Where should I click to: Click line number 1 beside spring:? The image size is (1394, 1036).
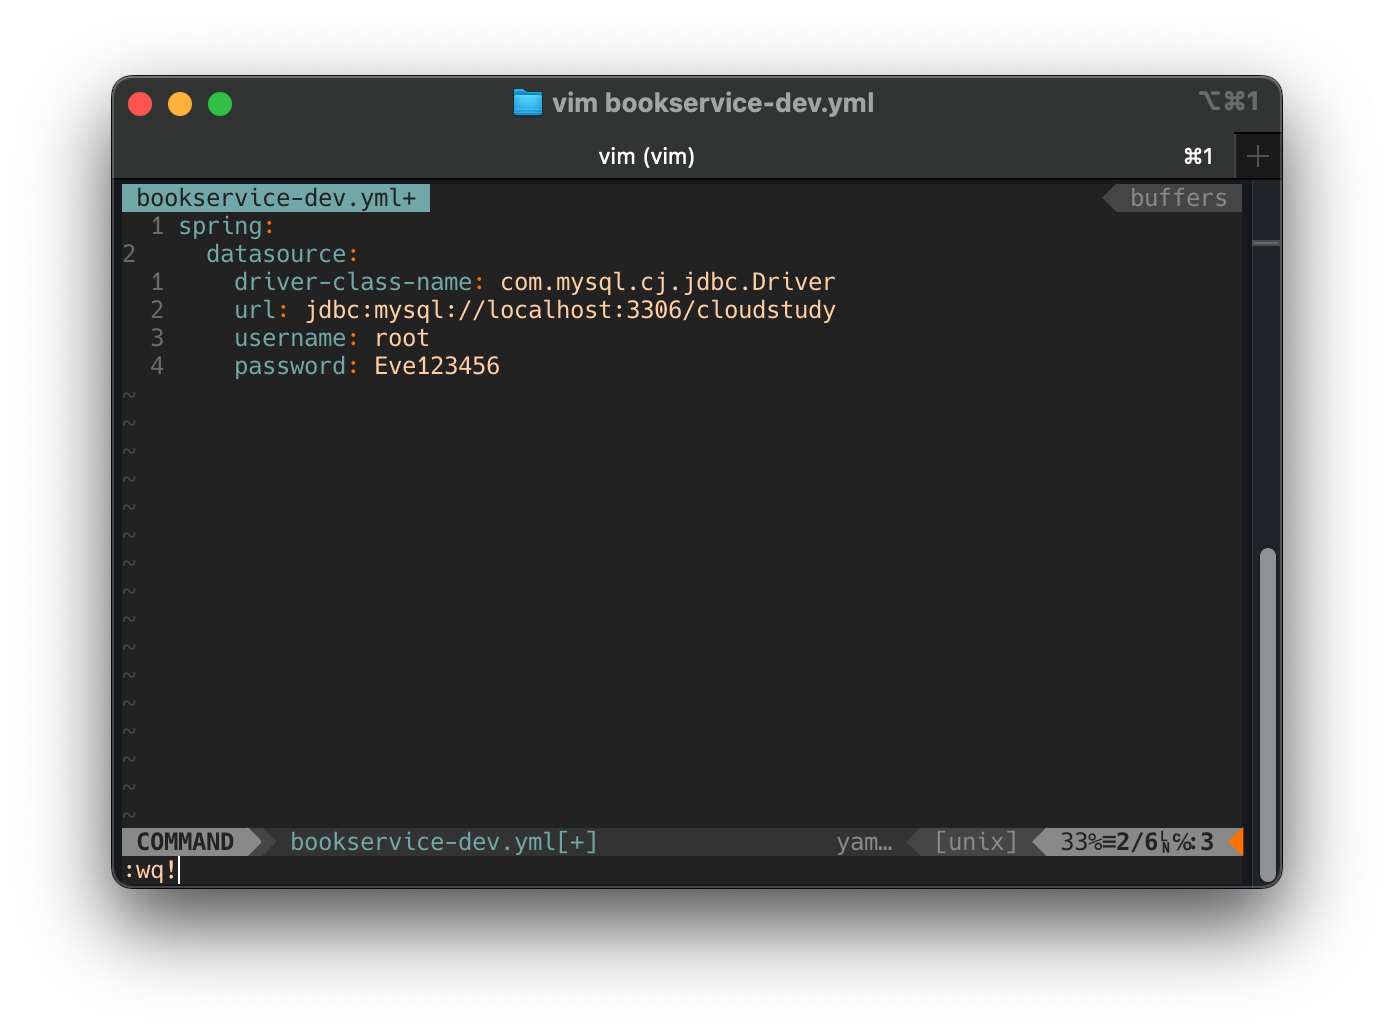[x=157, y=226]
